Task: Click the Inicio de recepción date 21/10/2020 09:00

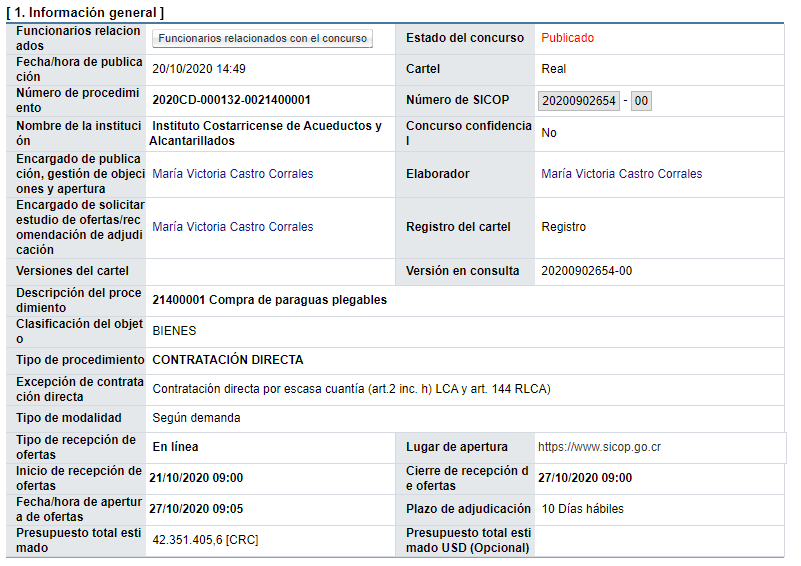Action: coord(196,478)
